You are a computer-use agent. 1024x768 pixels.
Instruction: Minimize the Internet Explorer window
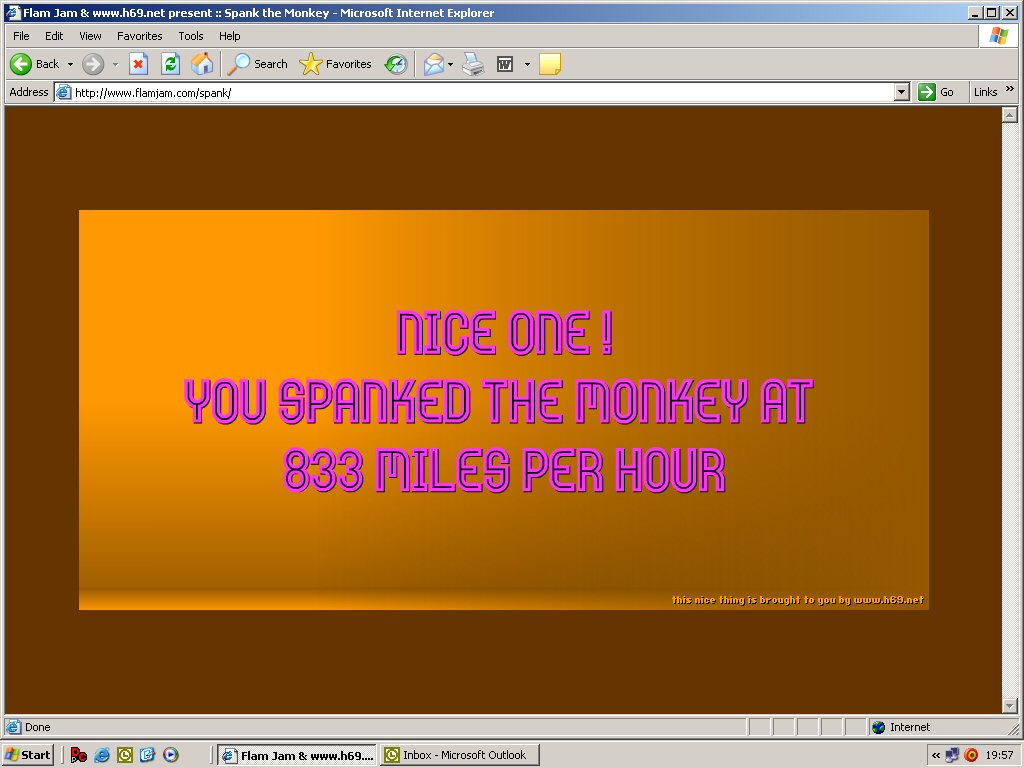tap(976, 12)
